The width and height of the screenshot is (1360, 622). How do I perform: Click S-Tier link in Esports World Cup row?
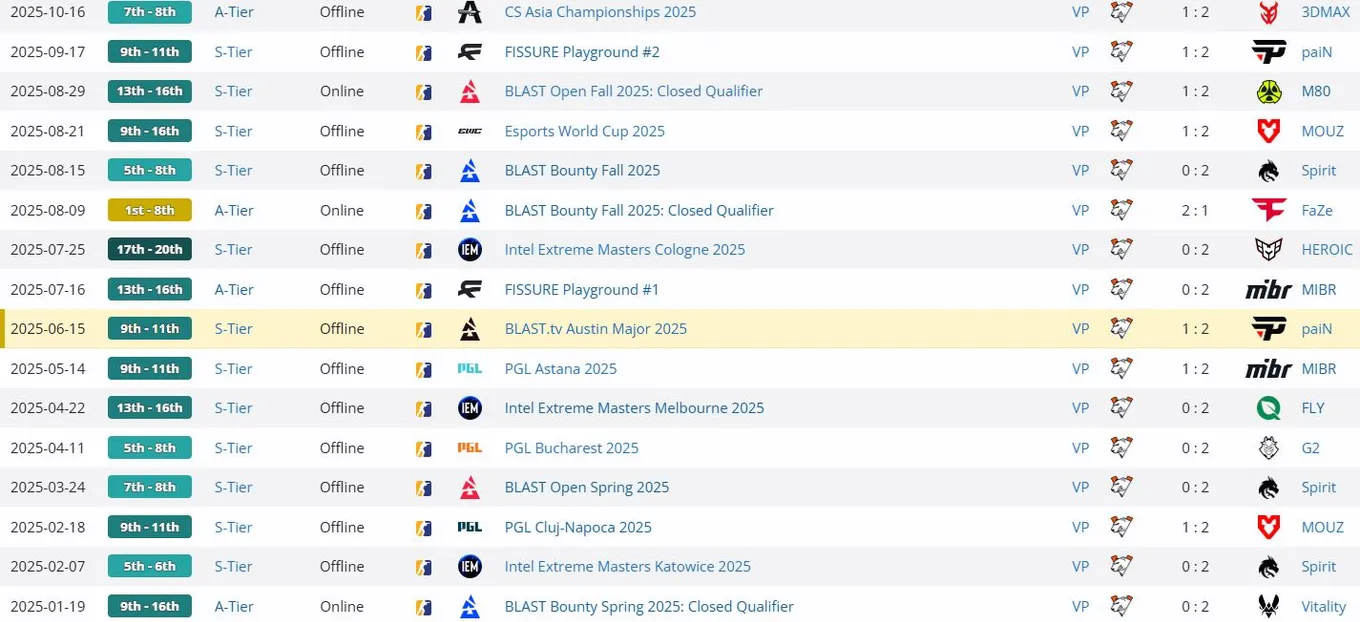(x=233, y=131)
